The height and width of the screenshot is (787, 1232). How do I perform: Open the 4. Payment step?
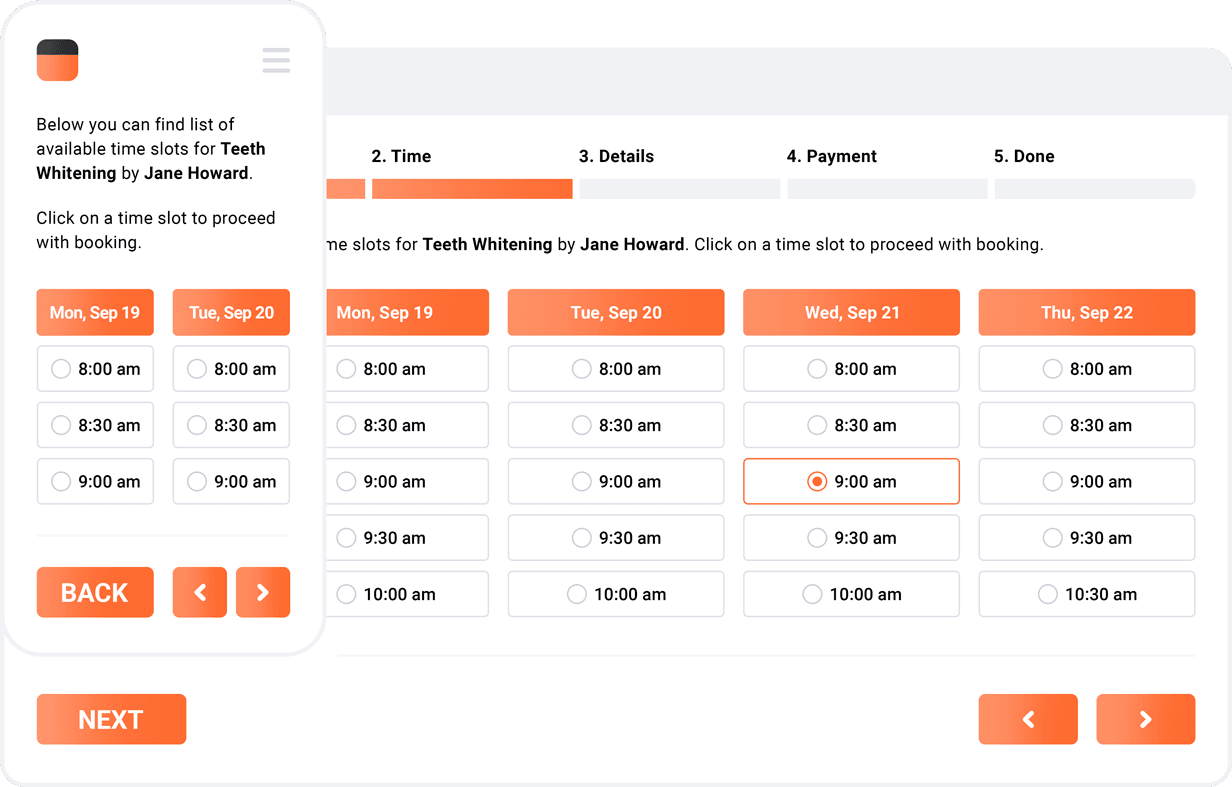coord(831,156)
